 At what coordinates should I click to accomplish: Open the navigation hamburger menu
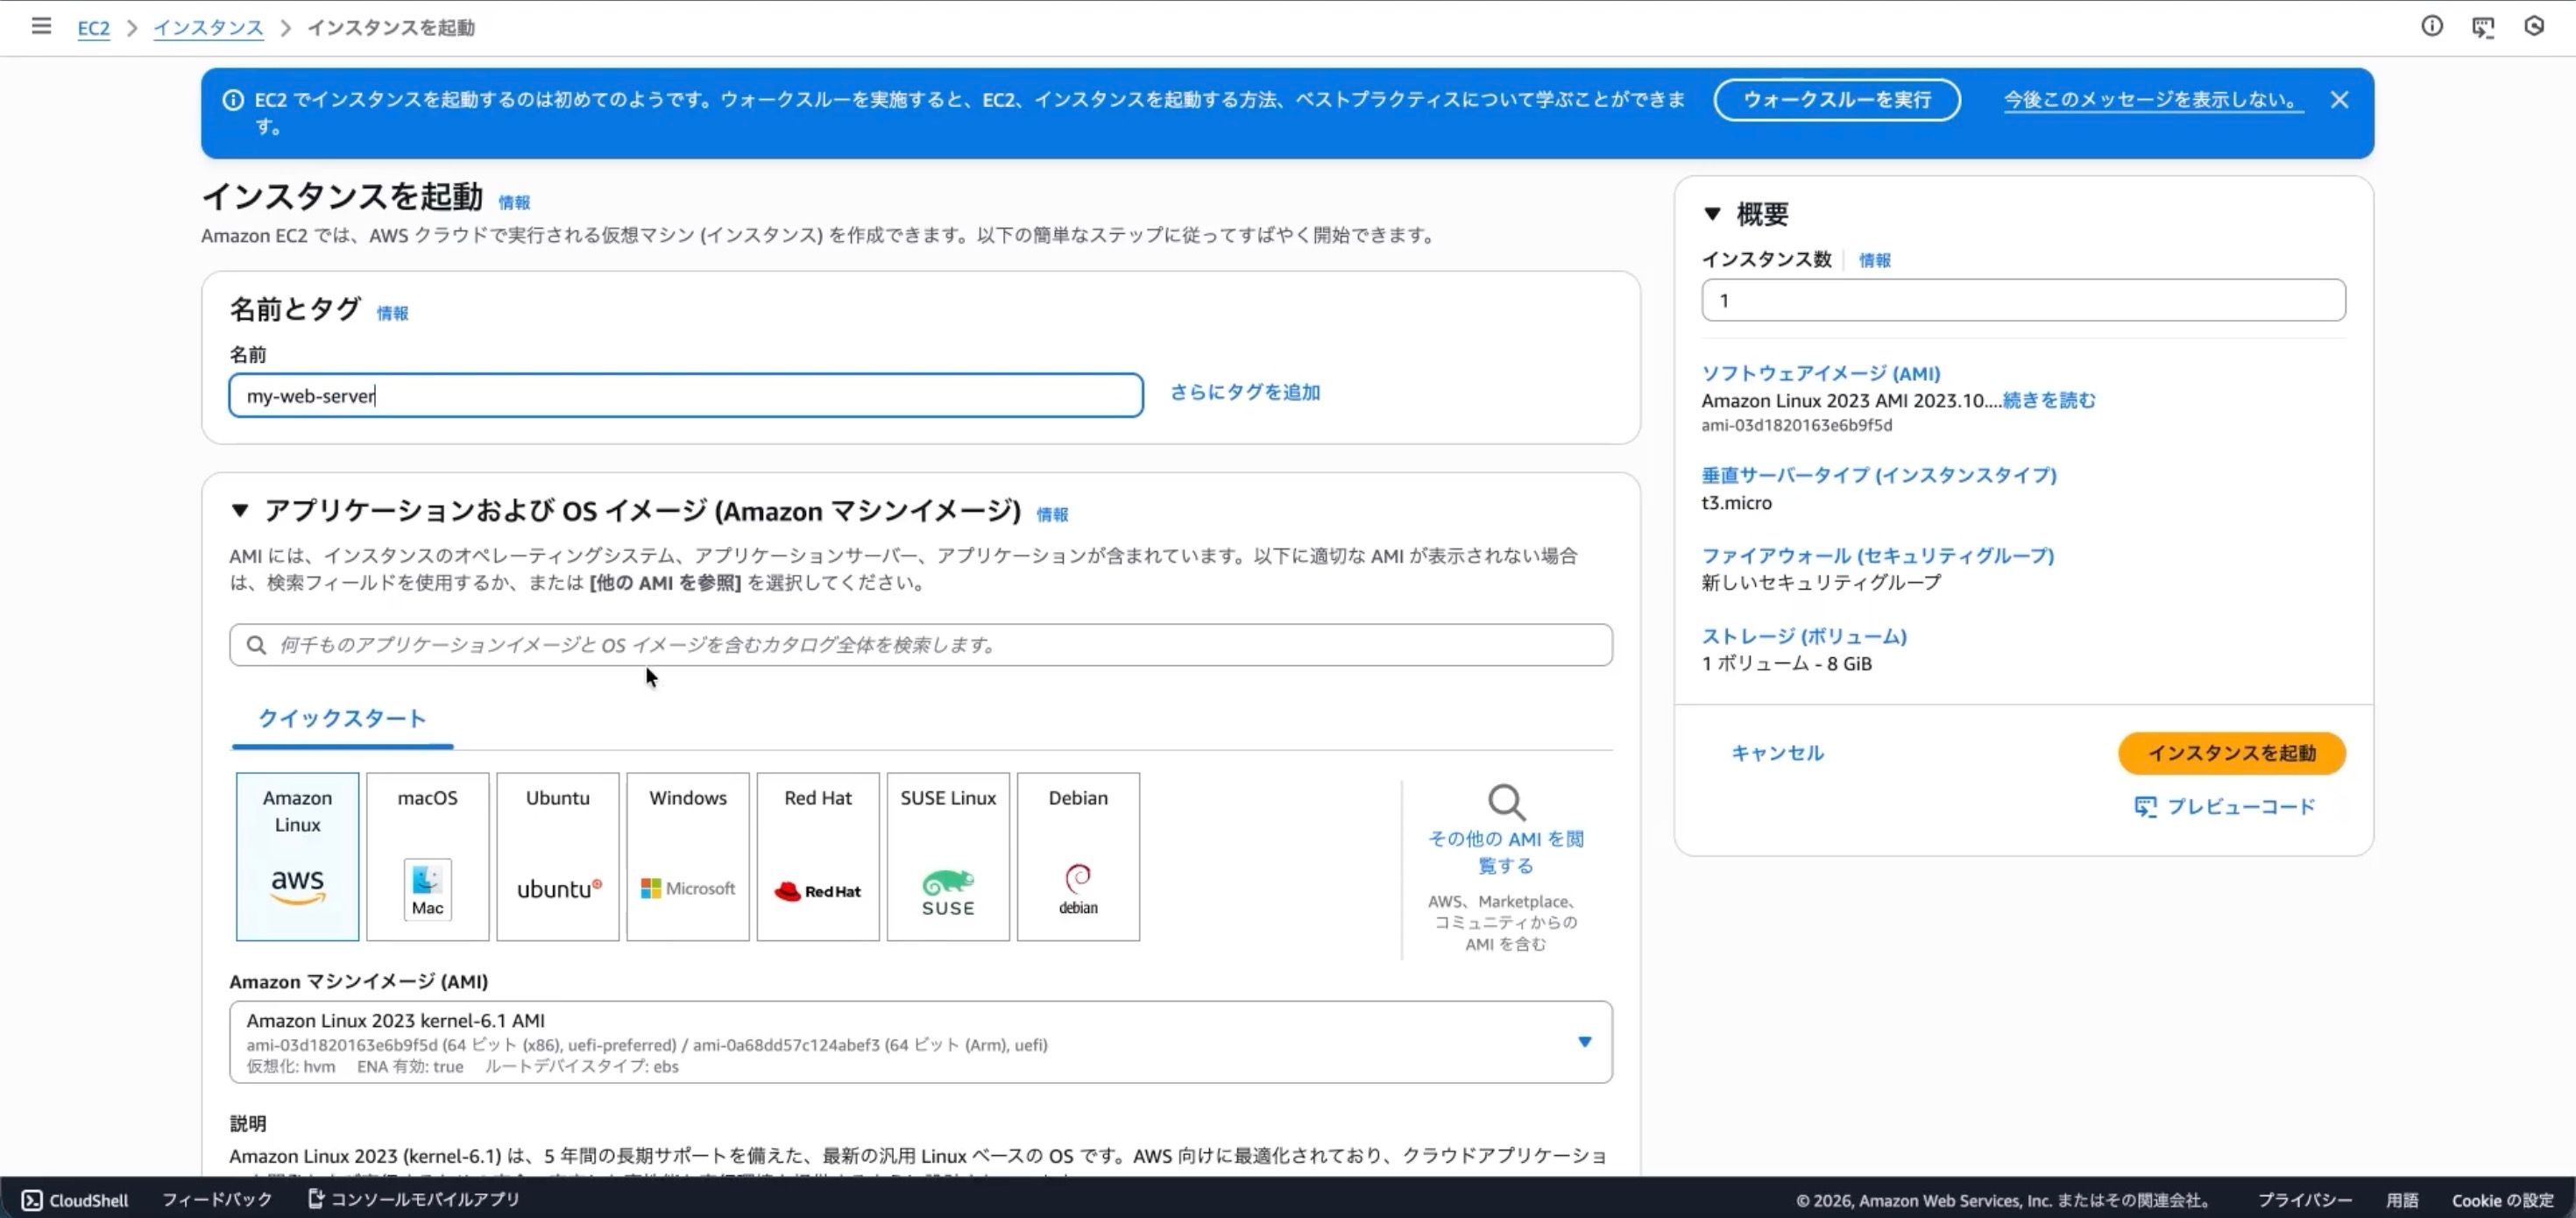click(41, 27)
